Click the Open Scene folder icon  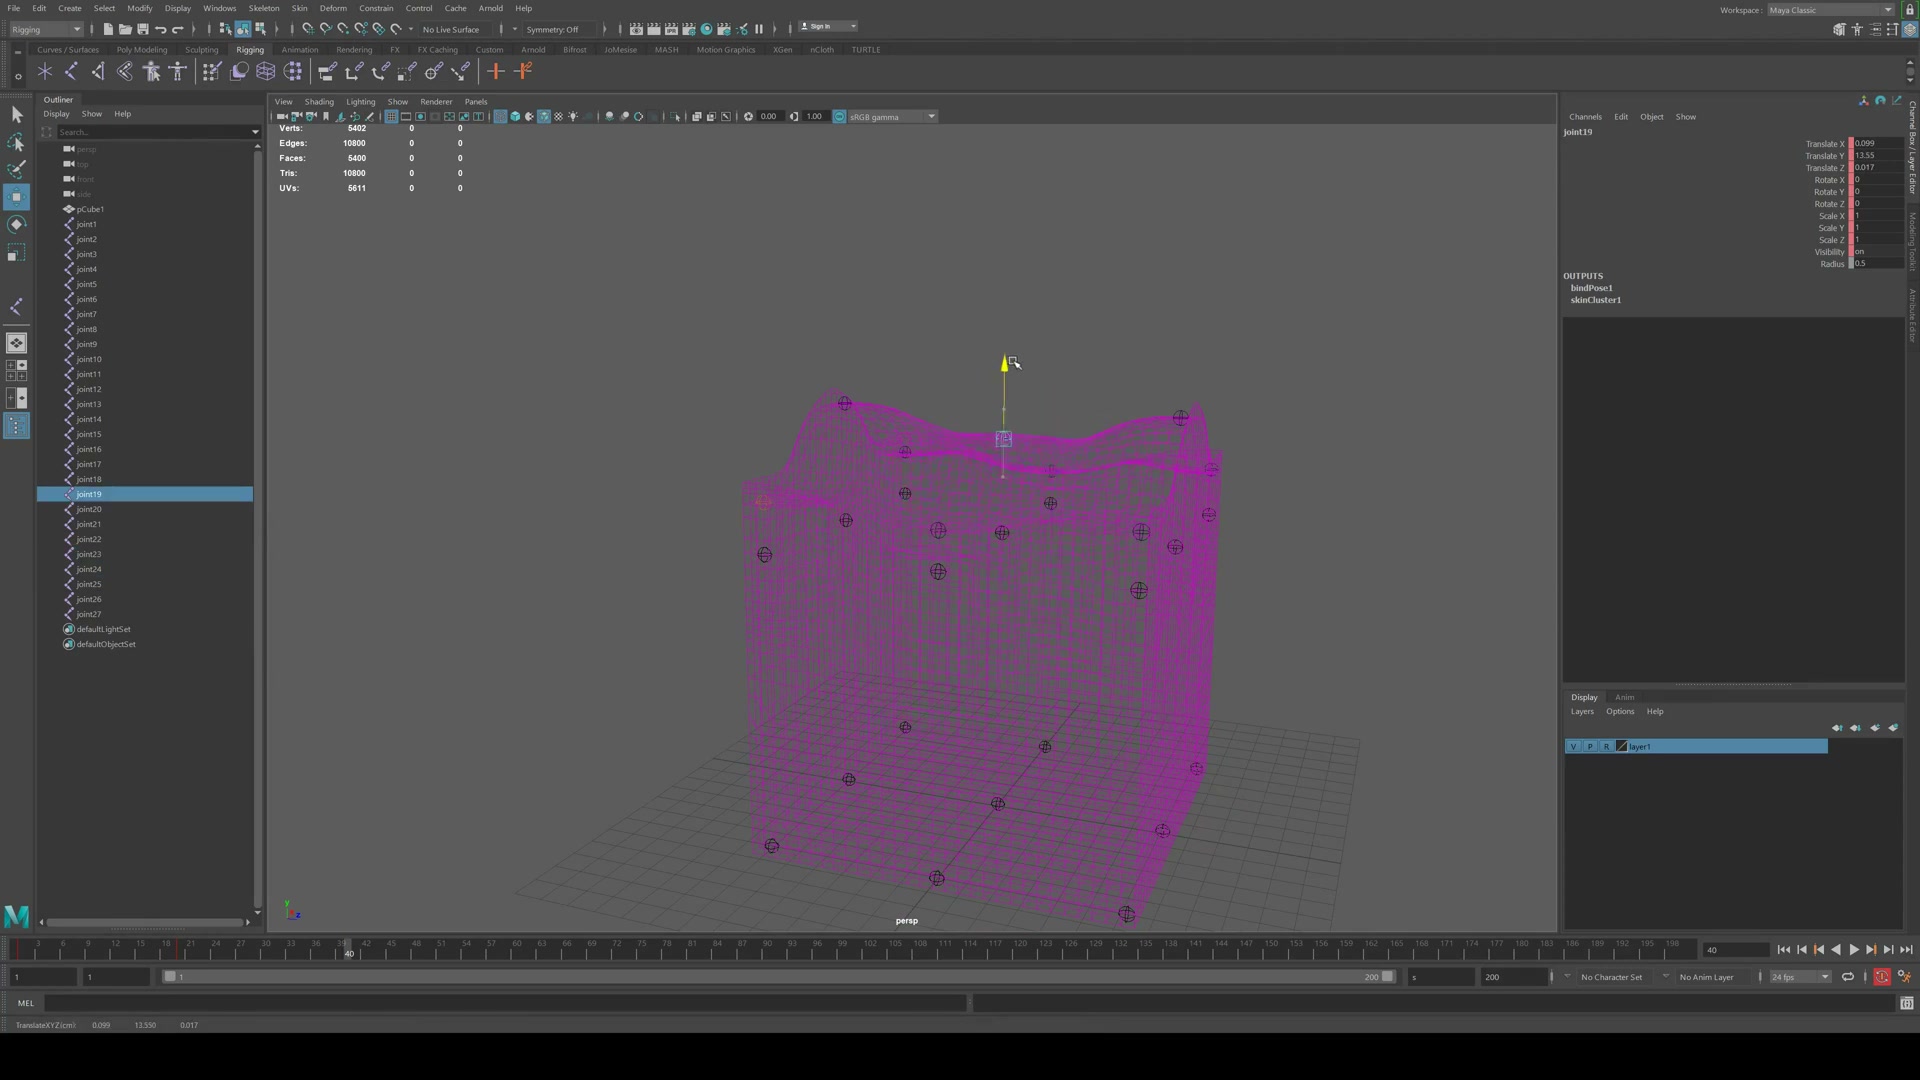[x=125, y=29]
